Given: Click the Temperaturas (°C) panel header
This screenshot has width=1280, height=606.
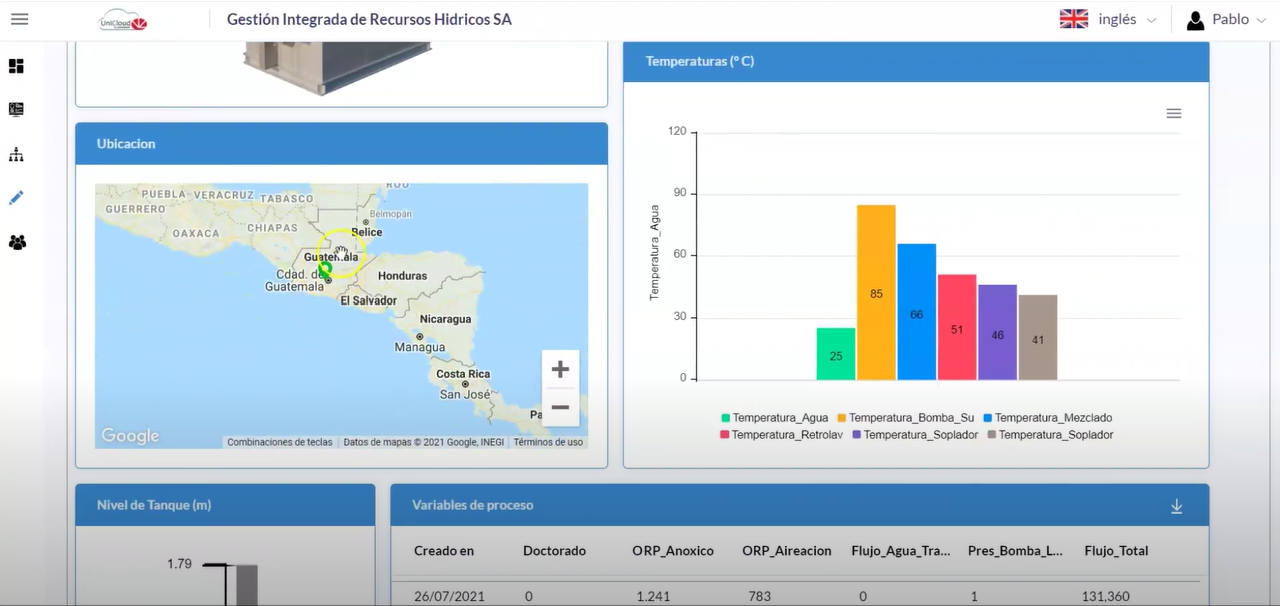Looking at the screenshot, I should [x=916, y=62].
